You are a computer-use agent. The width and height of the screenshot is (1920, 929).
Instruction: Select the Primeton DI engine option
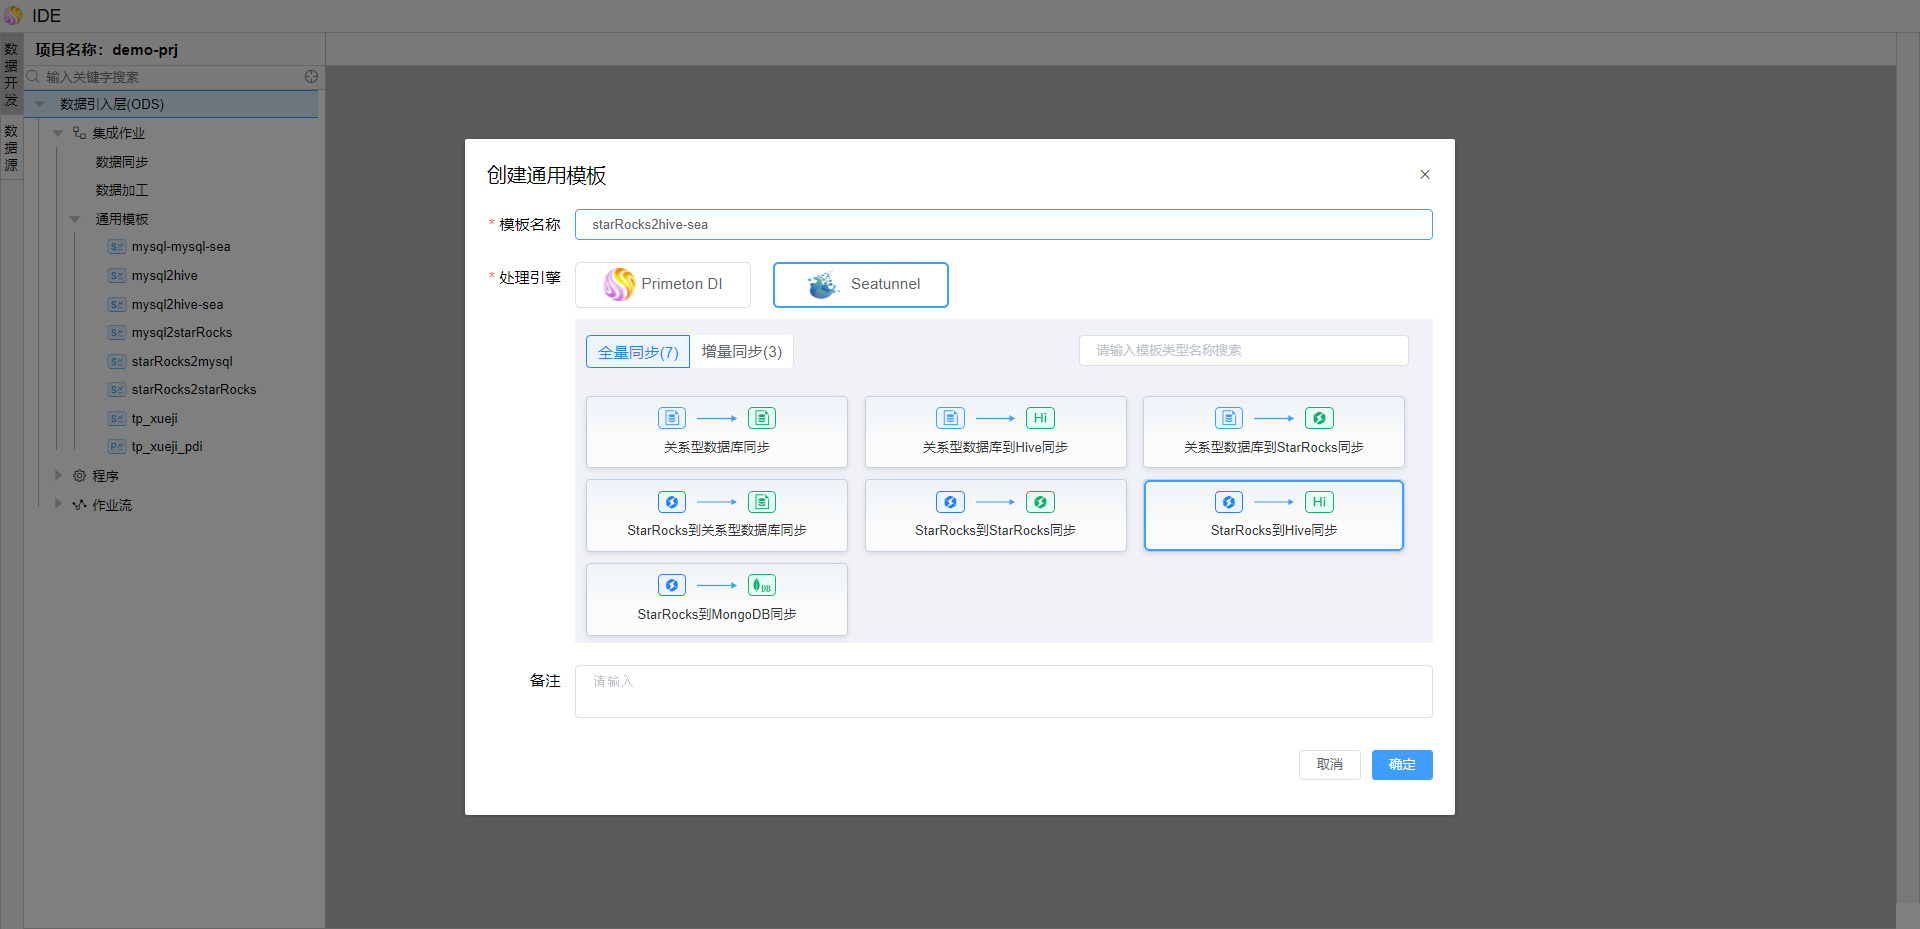click(x=662, y=285)
